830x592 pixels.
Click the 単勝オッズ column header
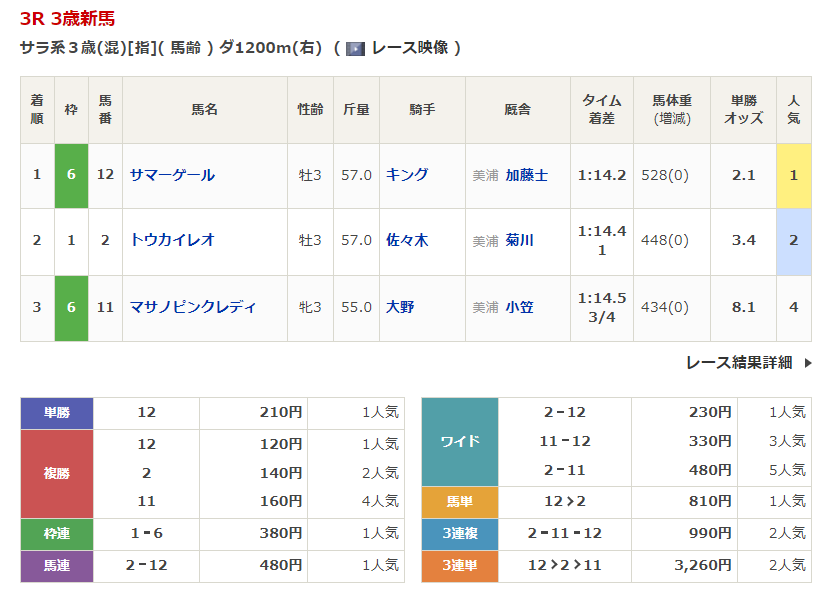pos(743,109)
